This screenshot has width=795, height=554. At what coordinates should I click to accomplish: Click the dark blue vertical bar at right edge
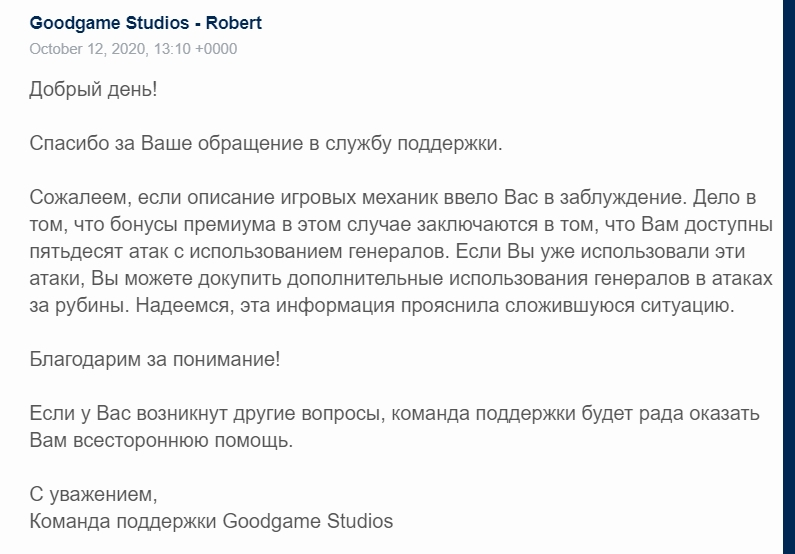coord(789,277)
